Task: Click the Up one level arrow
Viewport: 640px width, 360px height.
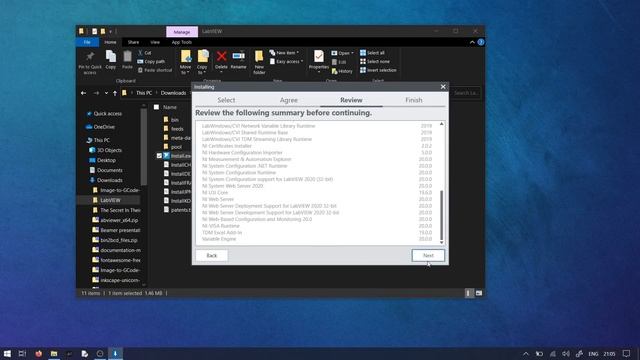Action: point(115,93)
